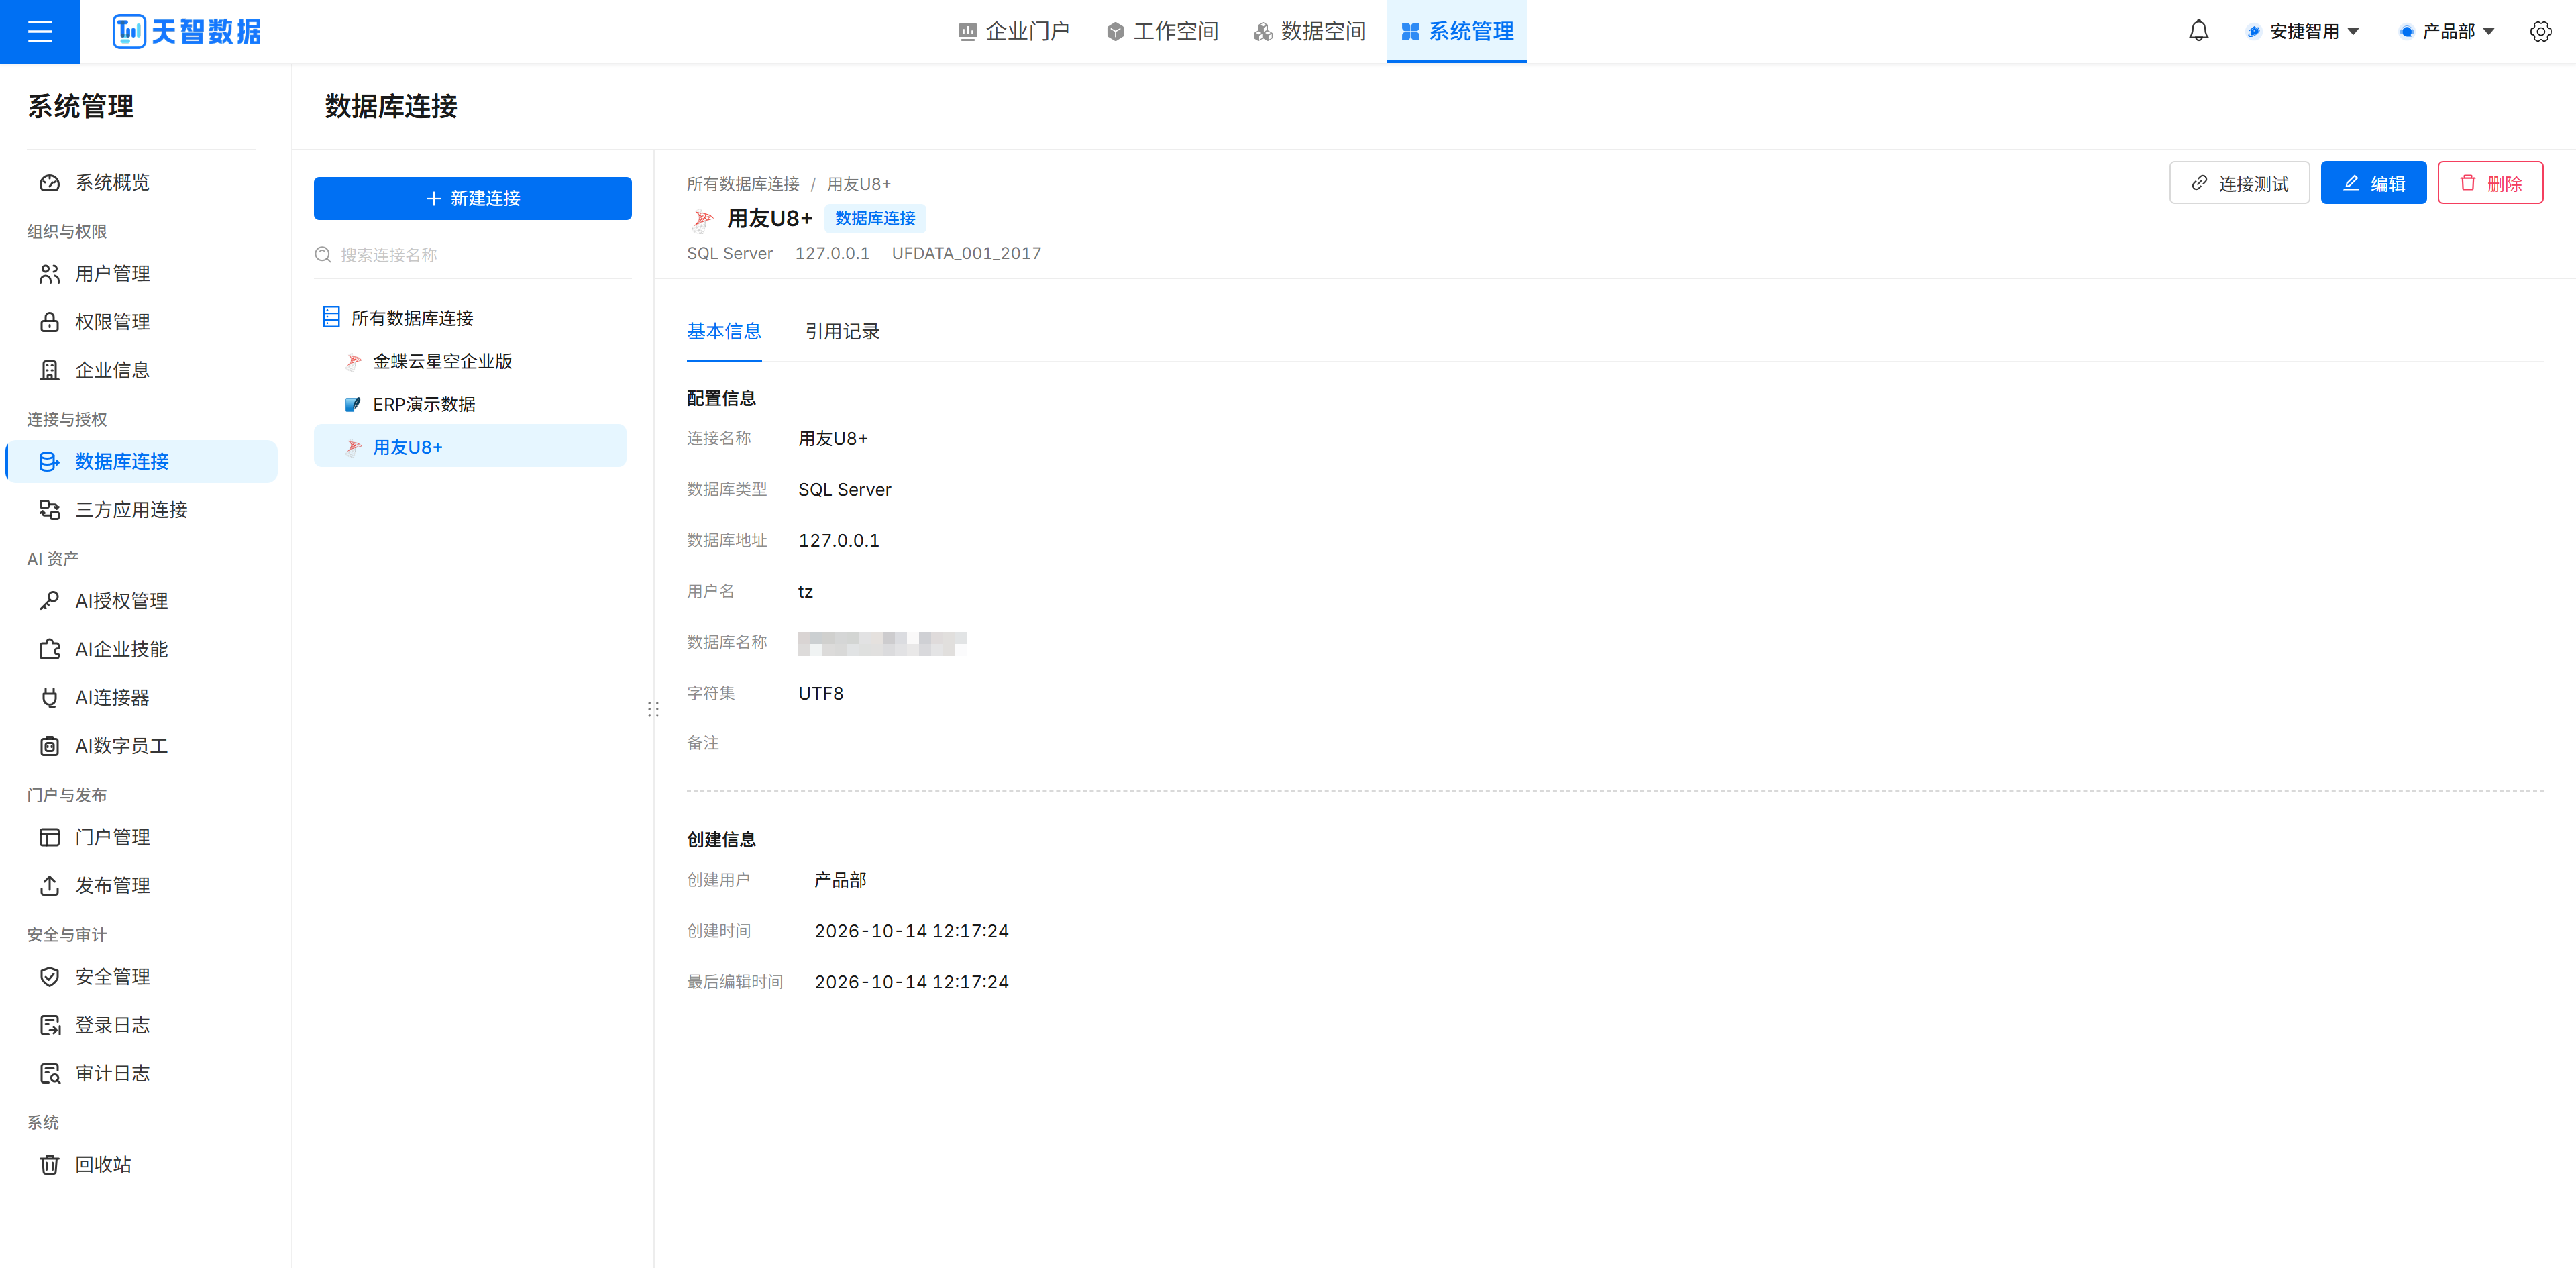Open the settings gear icon

coord(2540,32)
